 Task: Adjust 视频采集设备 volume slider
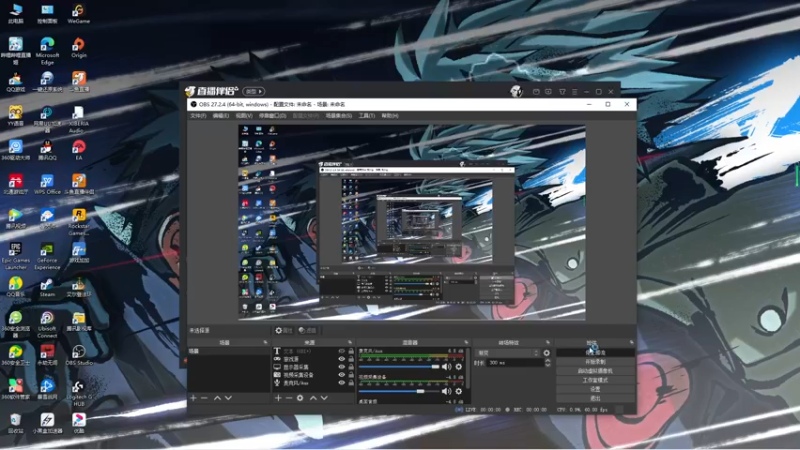[x=399, y=391]
